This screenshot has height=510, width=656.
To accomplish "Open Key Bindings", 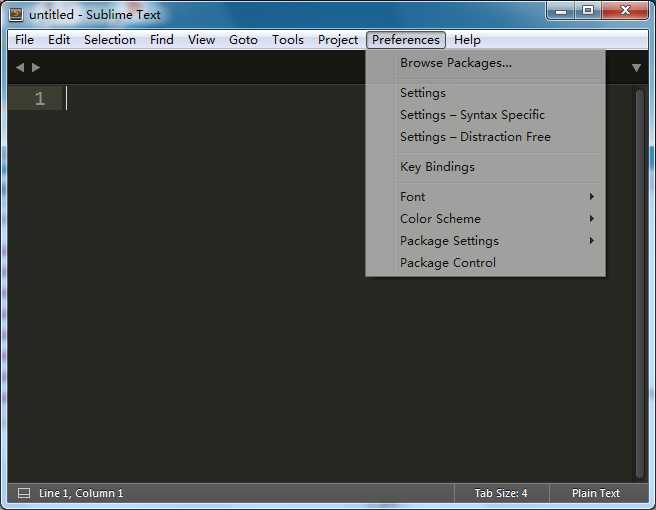I will 485,167.
